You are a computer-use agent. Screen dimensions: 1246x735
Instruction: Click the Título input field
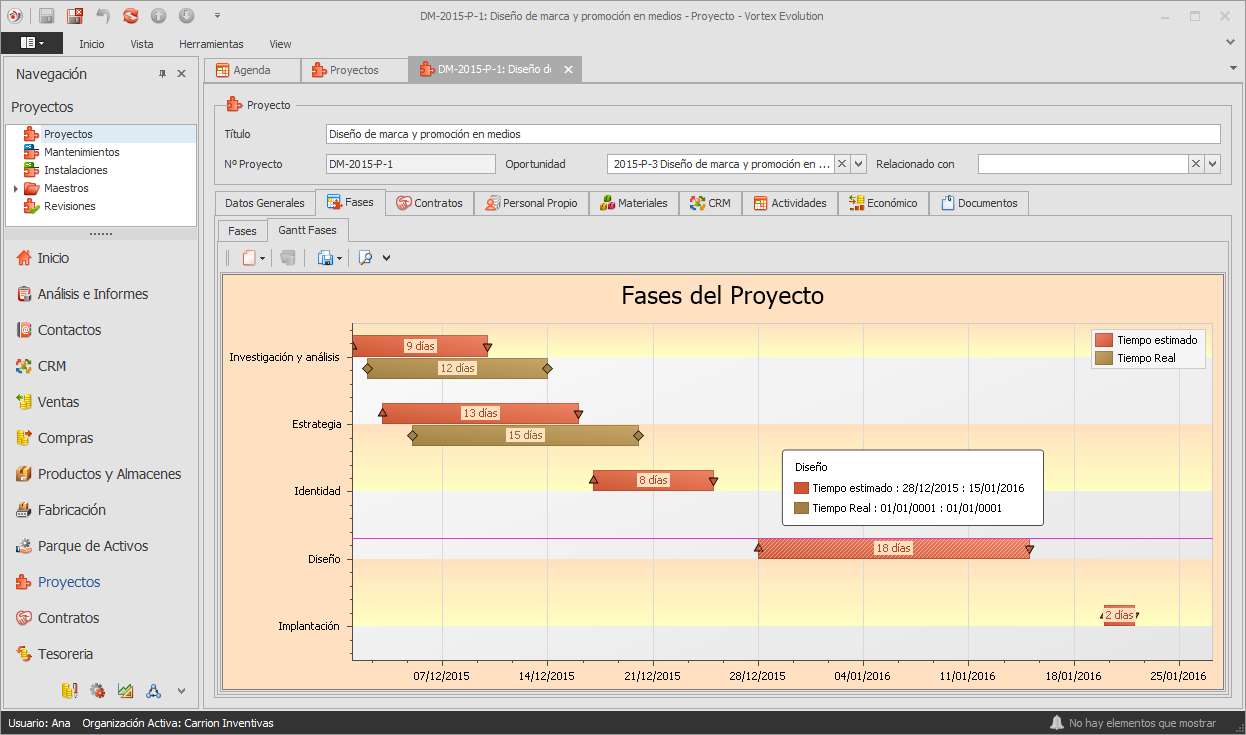(x=772, y=134)
